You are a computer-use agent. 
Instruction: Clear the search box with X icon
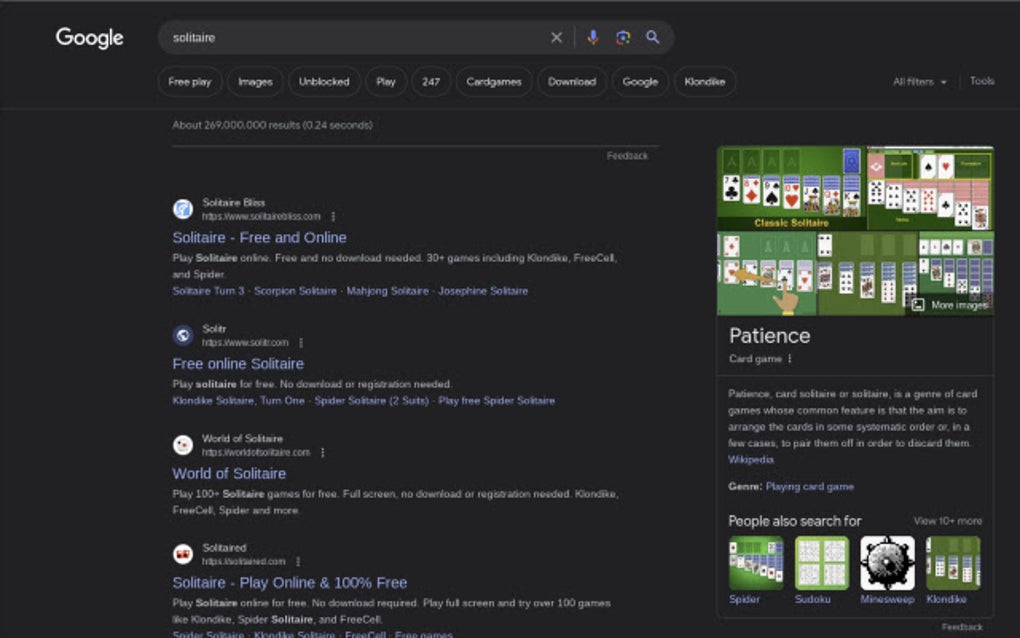[x=556, y=38]
